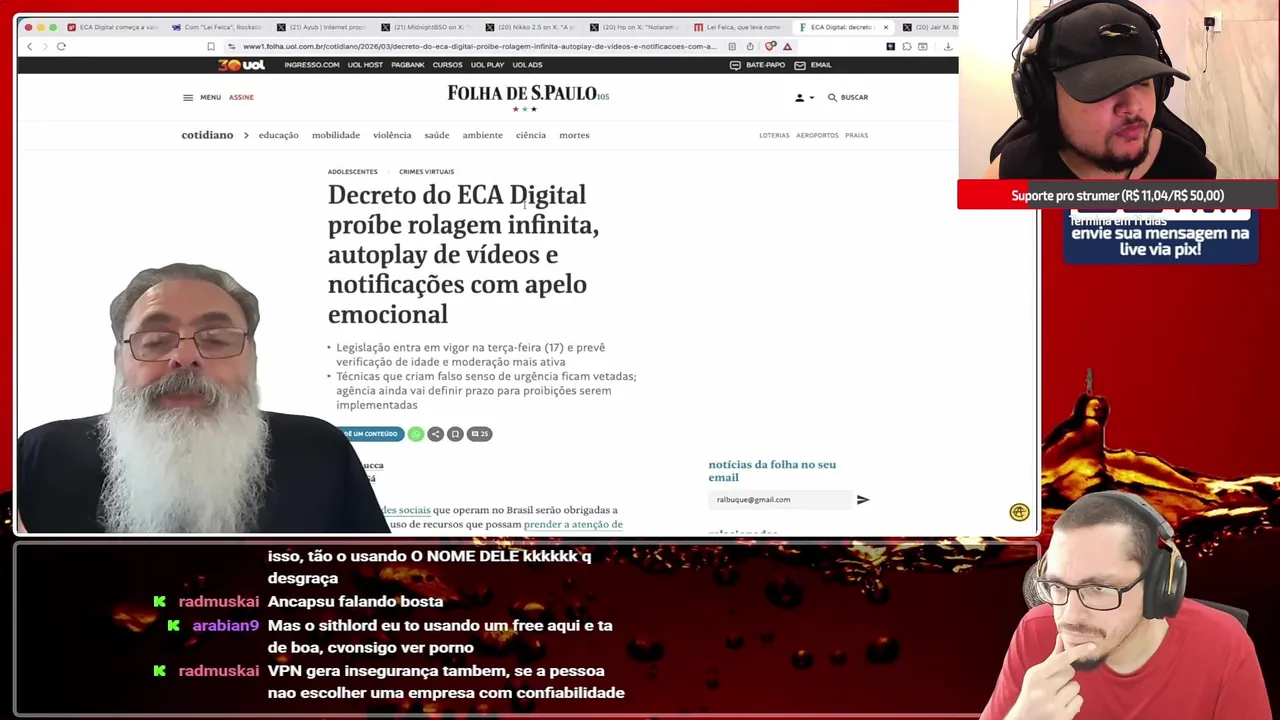Go to the educação section
Image resolution: width=1280 pixels, height=720 pixels.
(278, 135)
